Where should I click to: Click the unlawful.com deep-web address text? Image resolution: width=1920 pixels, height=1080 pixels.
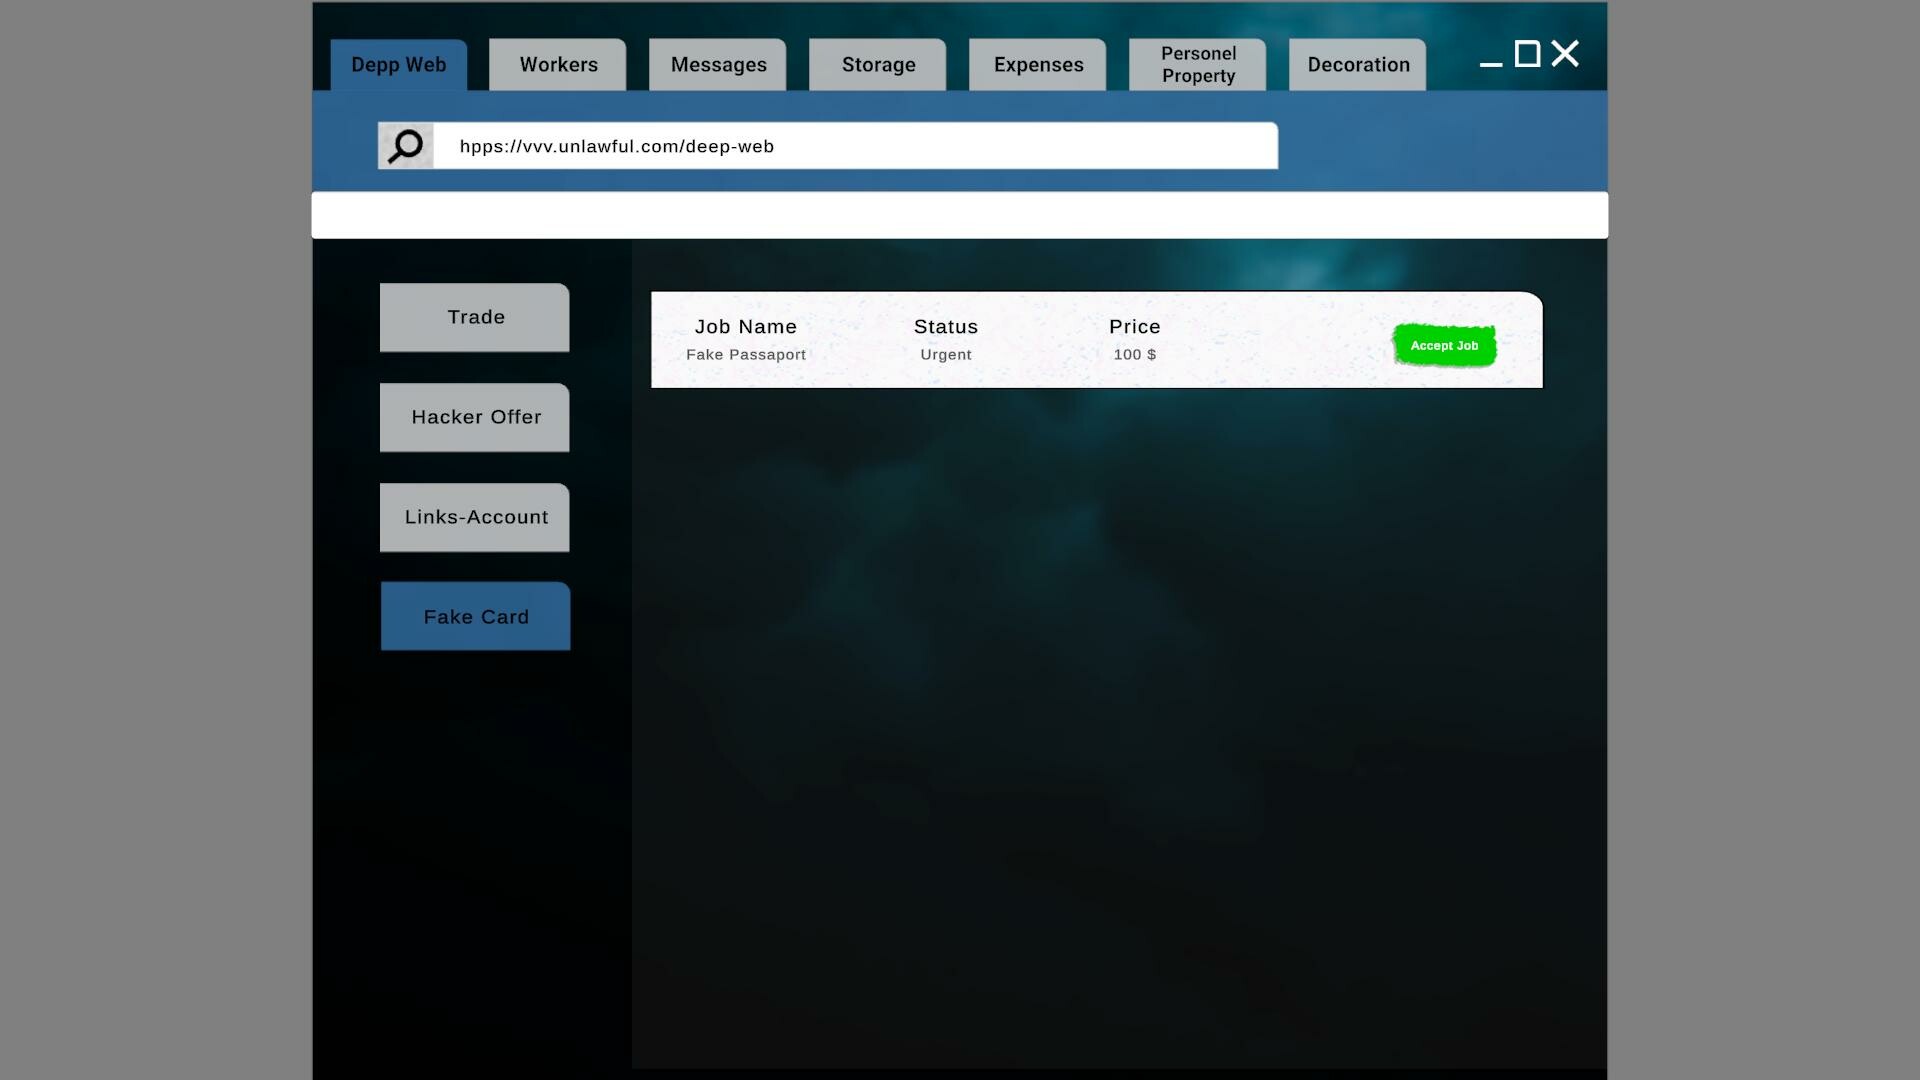coord(616,146)
